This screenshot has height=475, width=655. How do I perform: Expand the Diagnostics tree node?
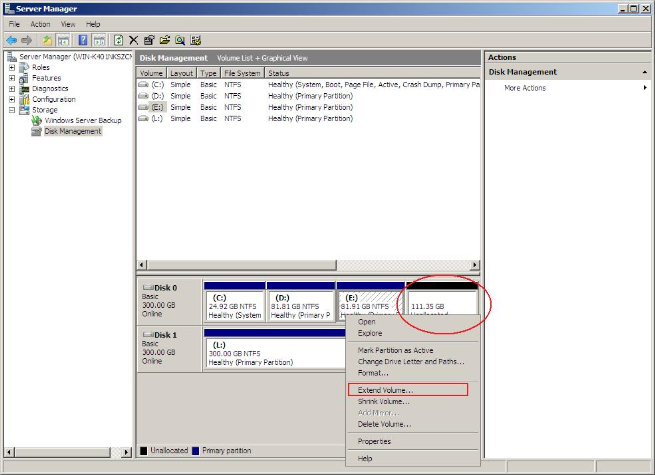12,89
